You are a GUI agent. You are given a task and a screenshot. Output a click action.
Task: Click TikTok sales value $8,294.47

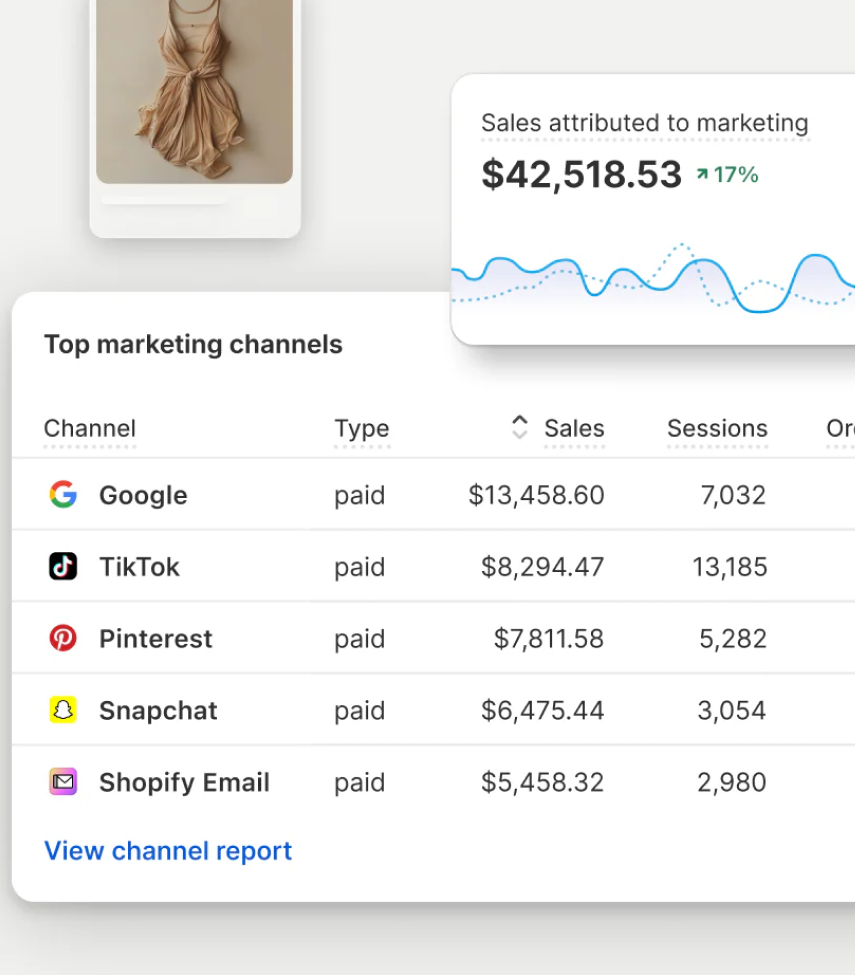(x=542, y=567)
